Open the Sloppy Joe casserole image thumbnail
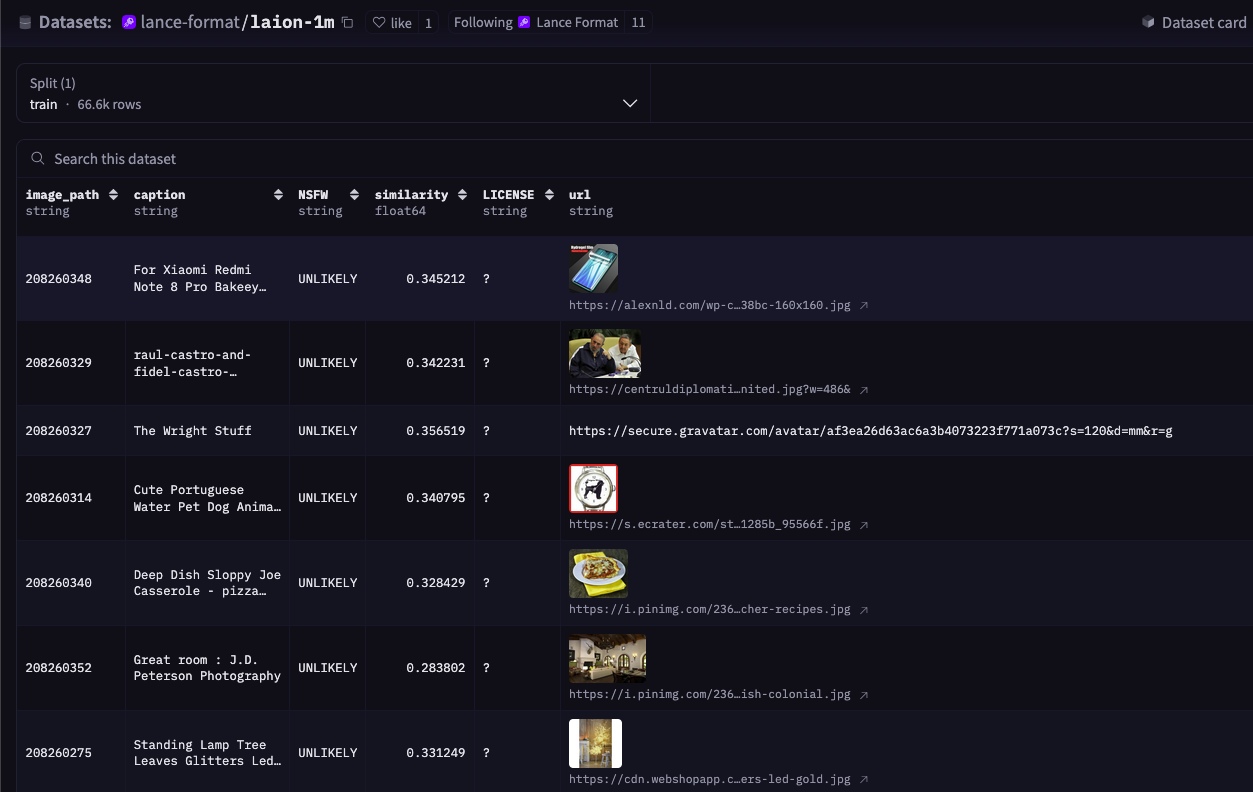 point(598,573)
